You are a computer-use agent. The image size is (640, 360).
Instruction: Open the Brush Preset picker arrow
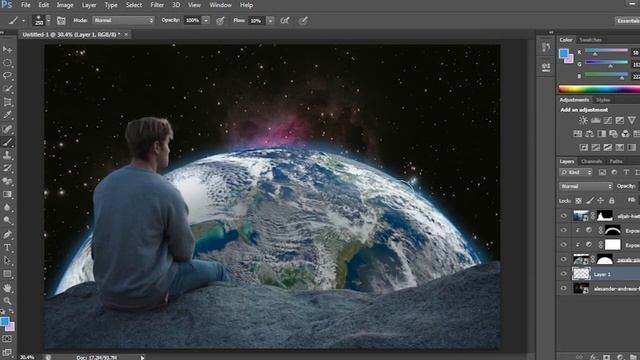(49, 20)
